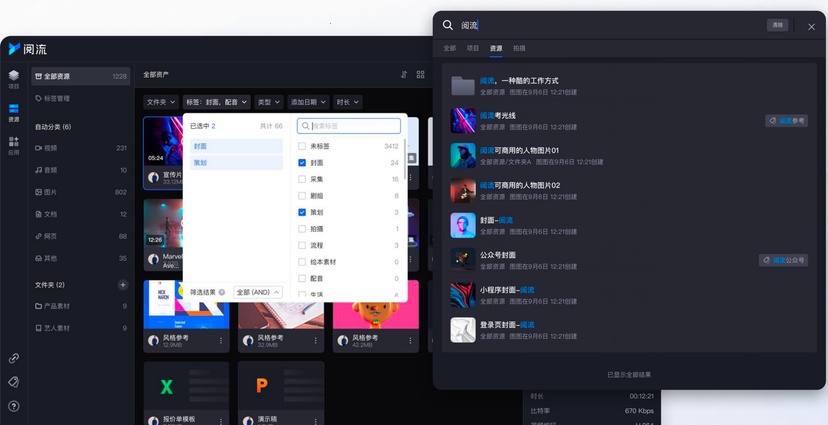Image resolution: width=828 pixels, height=425 pixels.
Task: Click the sort icon above asset grid
Action: 404,75
